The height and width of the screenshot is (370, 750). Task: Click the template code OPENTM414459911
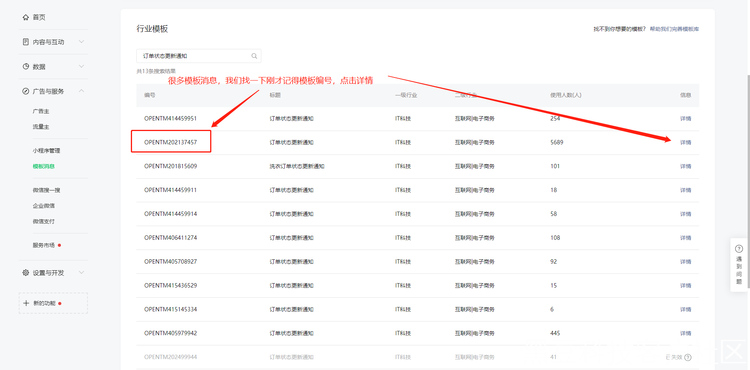point(170,190)
